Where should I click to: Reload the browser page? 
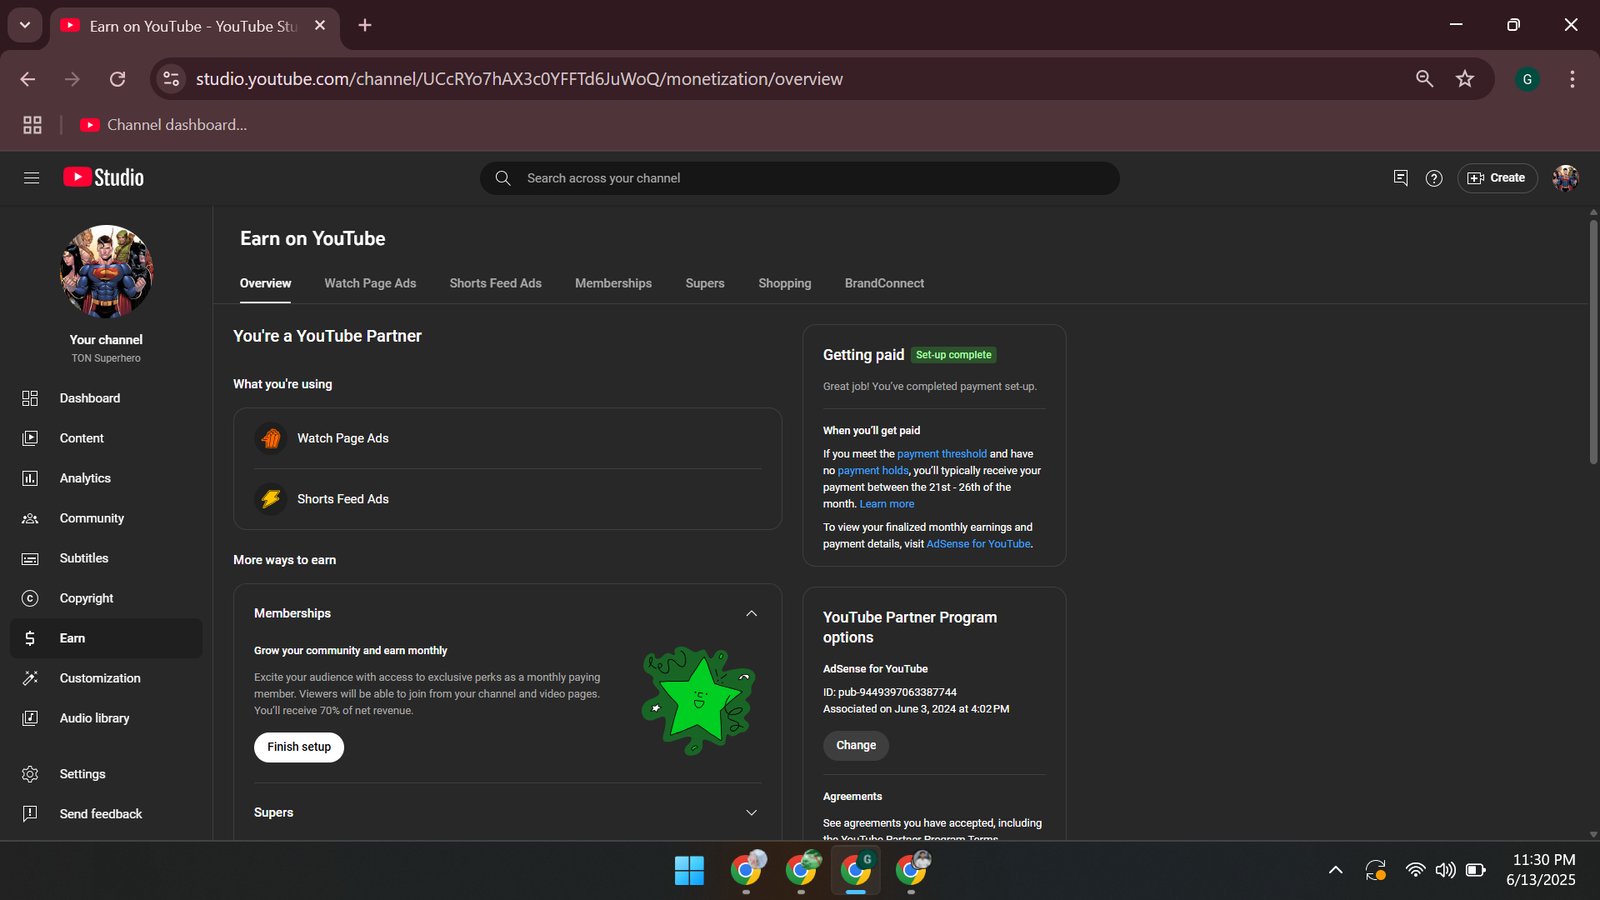click(x=117, y=79)
